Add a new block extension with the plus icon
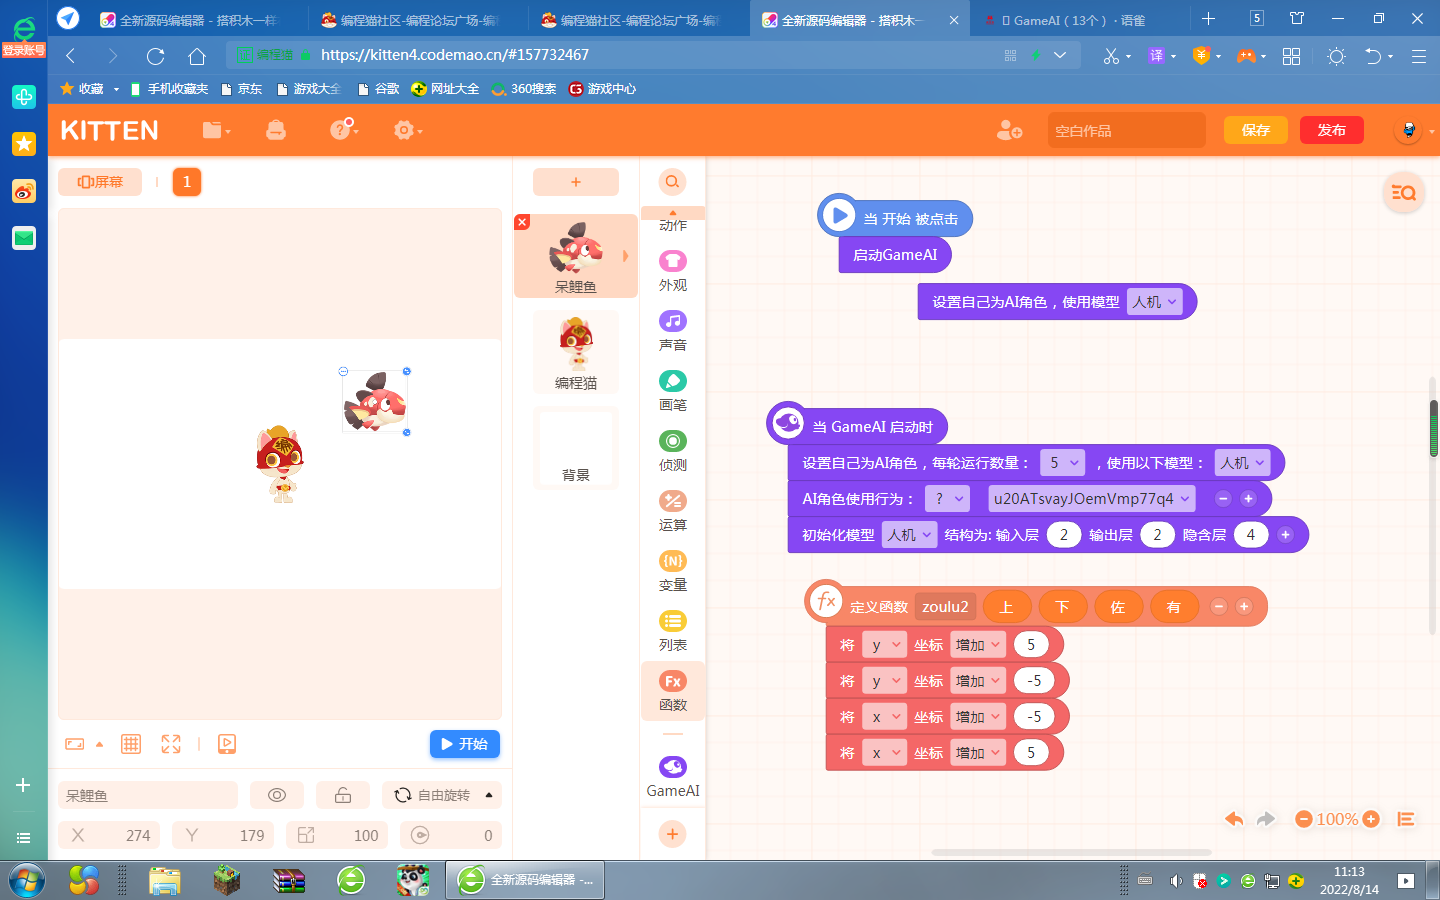Screen dimensions: 1440x900 tap(672, 834)
